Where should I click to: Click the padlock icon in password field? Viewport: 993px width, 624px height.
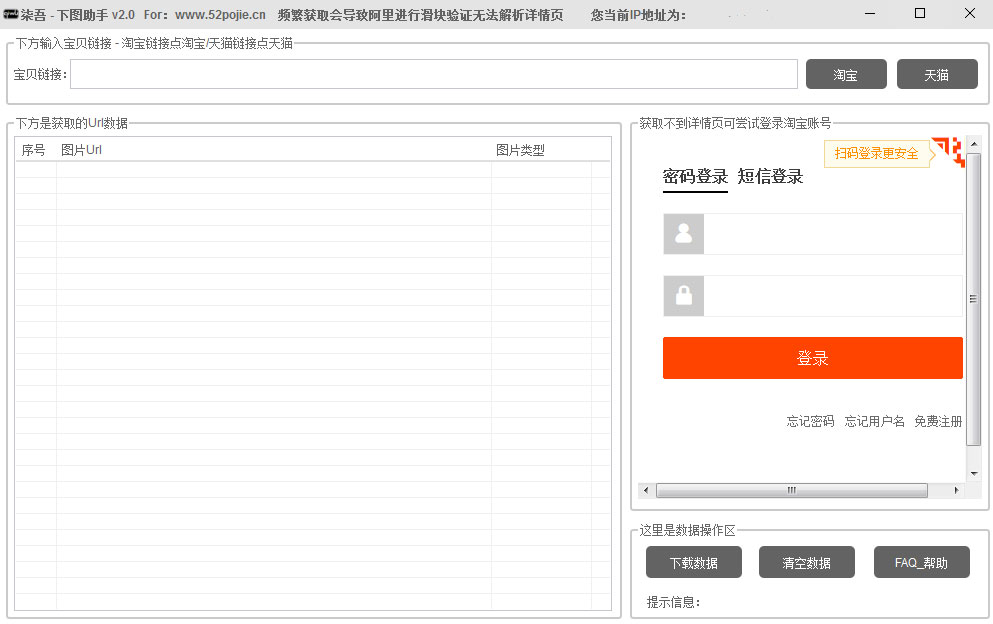684,296
